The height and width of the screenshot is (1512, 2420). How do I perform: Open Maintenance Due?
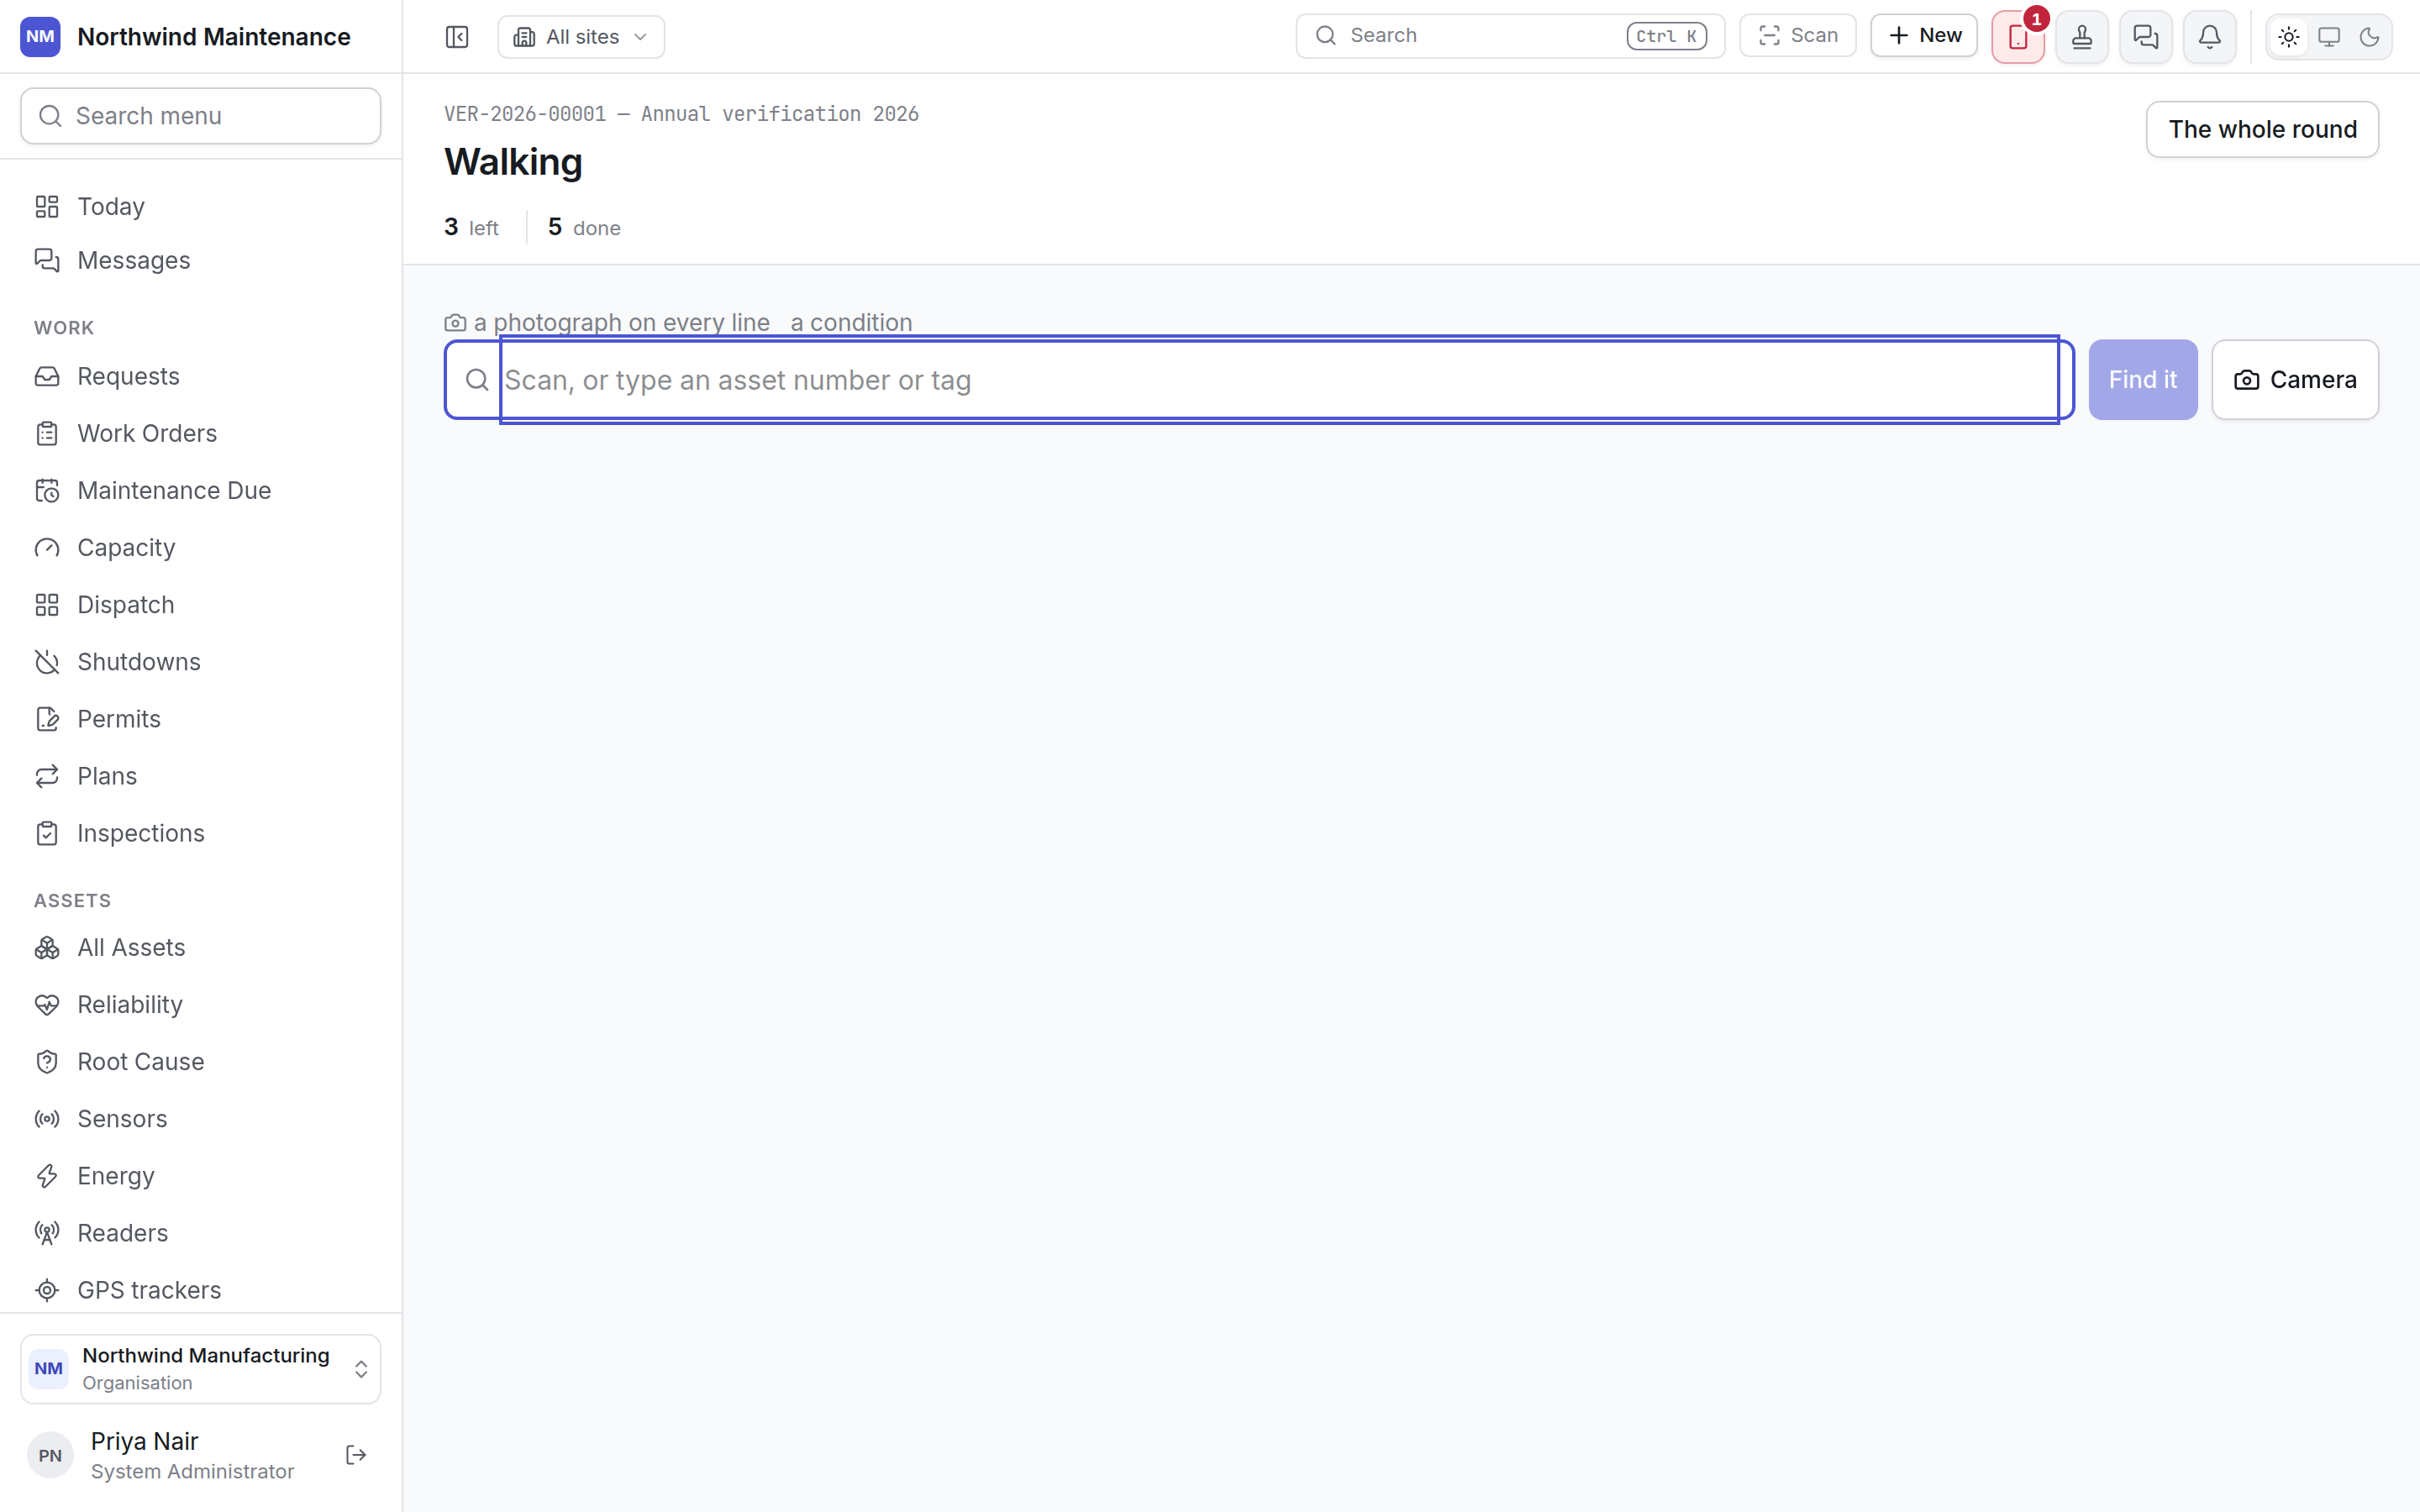click(201, 490)
